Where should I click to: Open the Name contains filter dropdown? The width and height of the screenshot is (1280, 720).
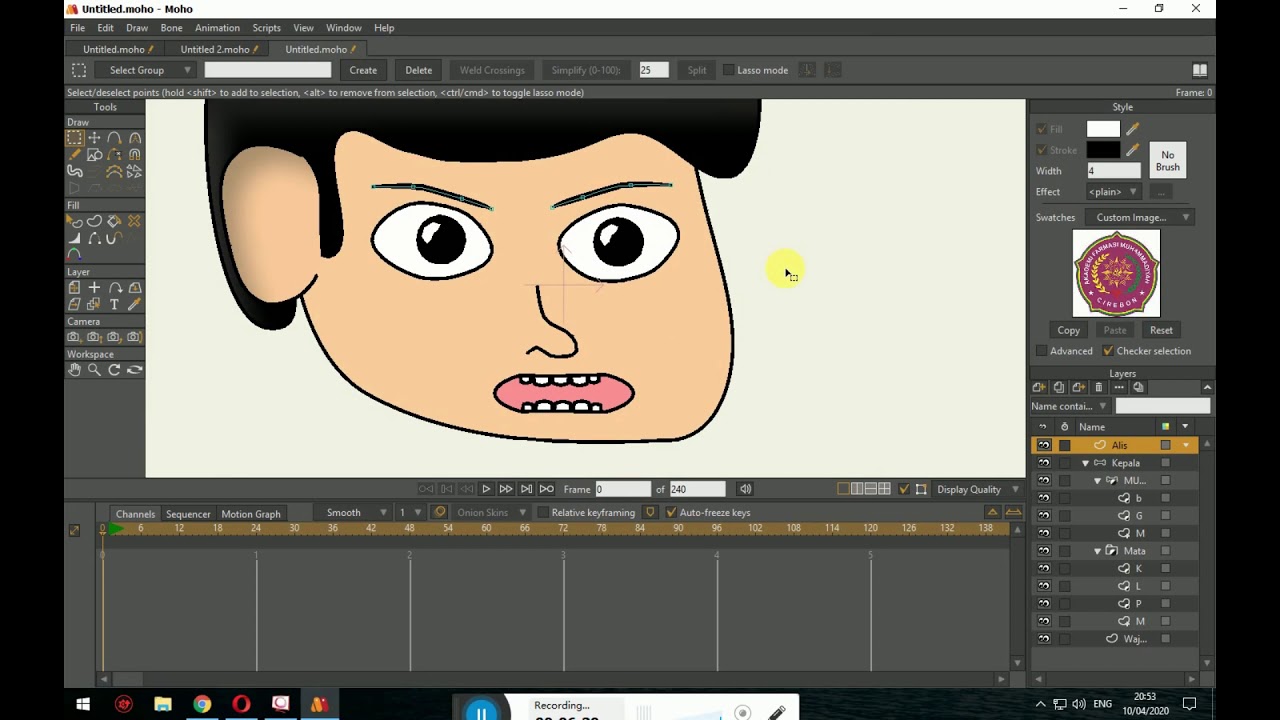click(x=1069, y=406)
